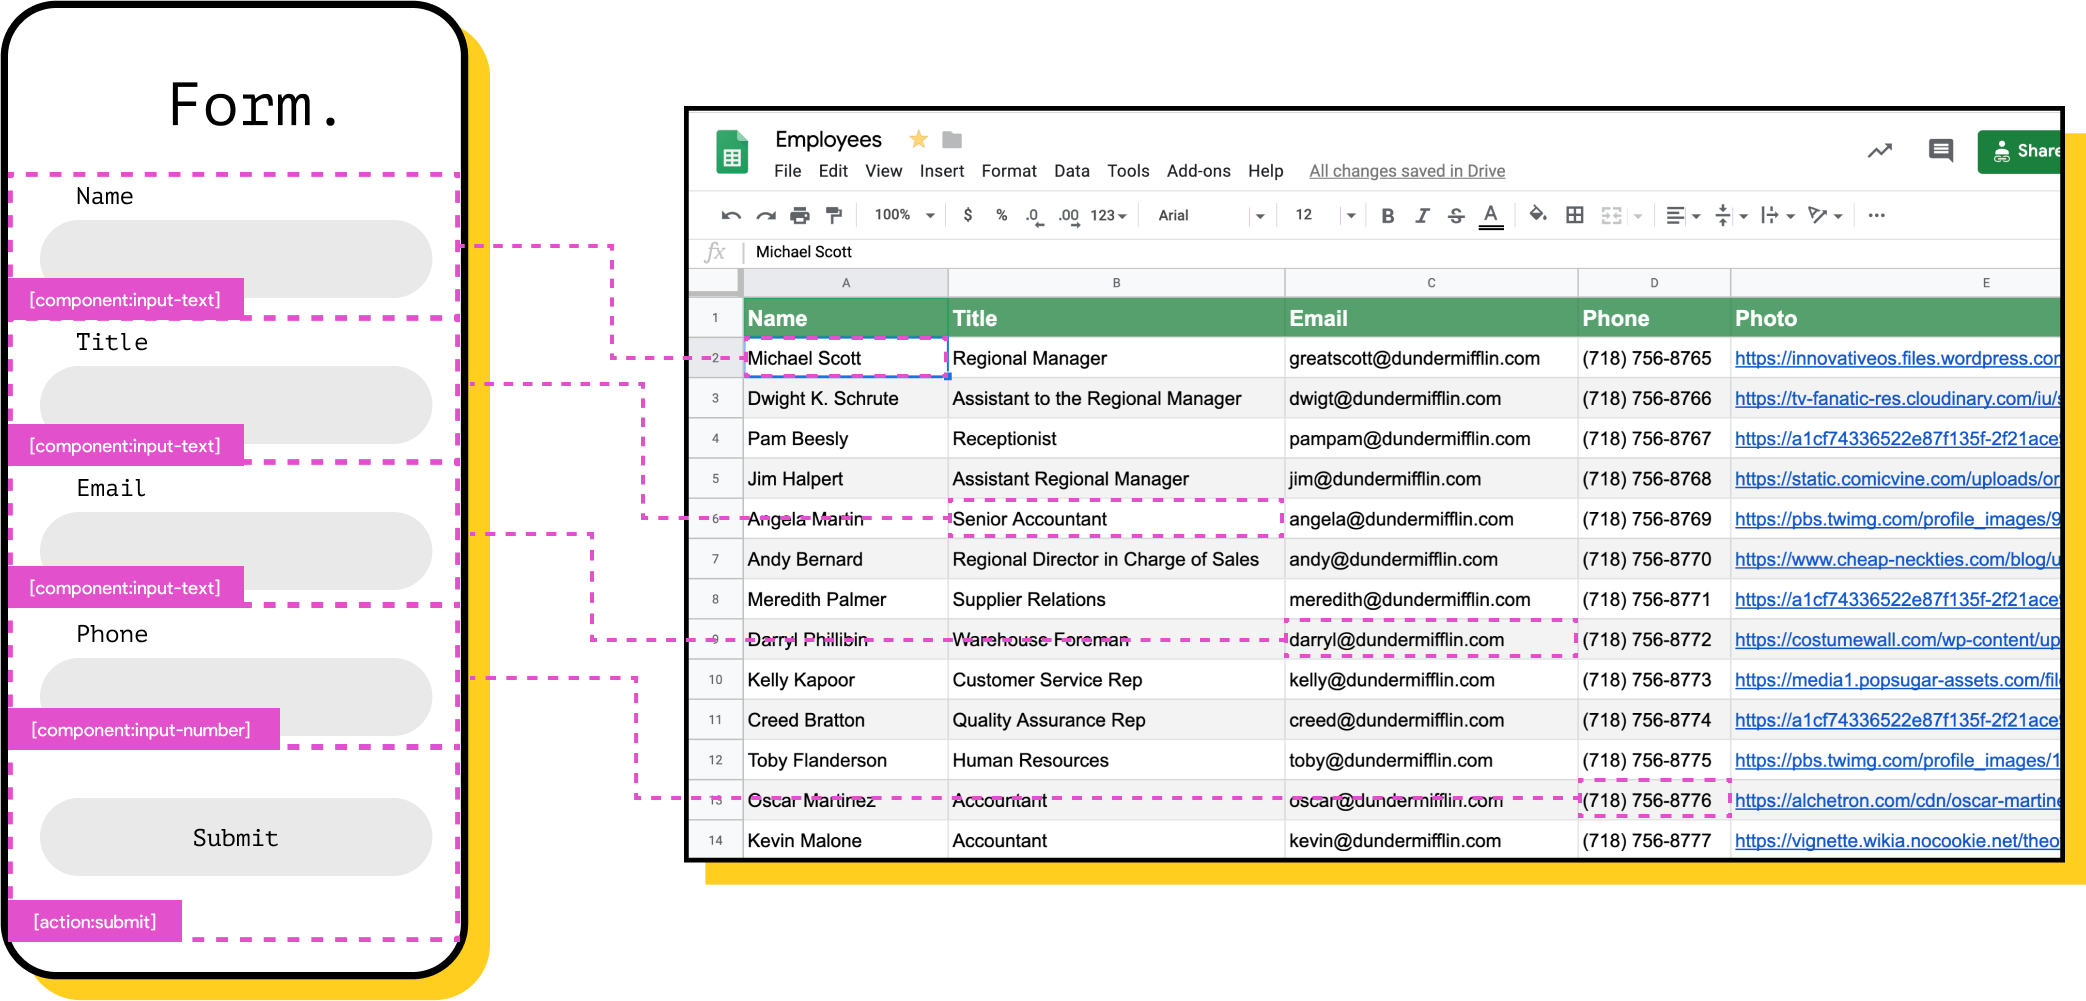
Task: Open the File menu
Action: tap(788, 171)
